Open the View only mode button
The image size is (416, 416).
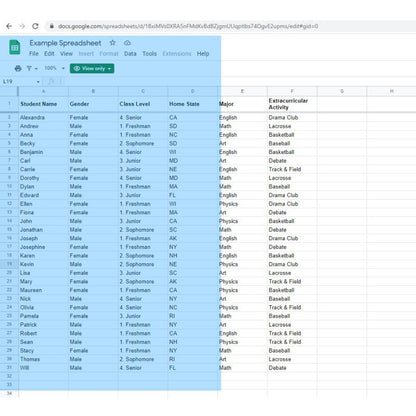[92, 68]
